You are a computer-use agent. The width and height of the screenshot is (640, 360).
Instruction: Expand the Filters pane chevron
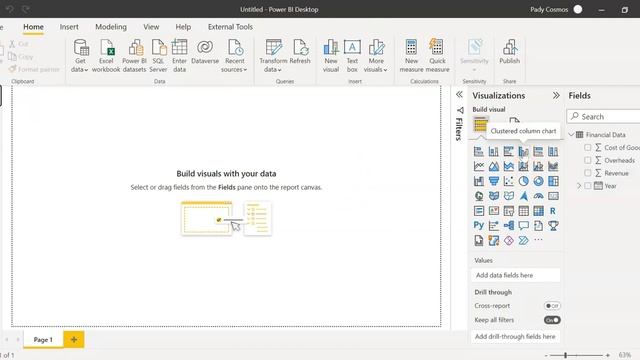459,95
